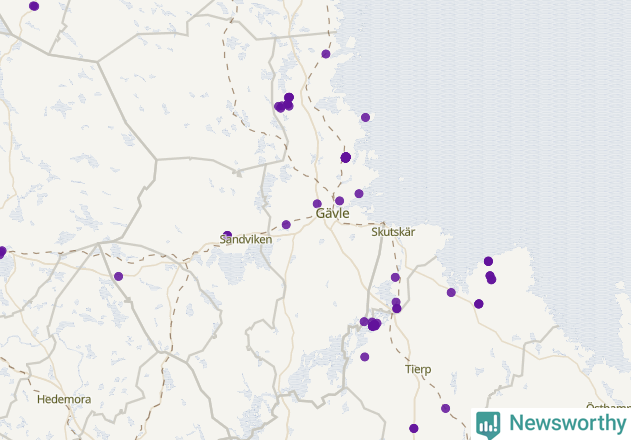Select the isolated marker just west of Tierp label
Screen dimensions: 631x440
(x=365, y=357)
